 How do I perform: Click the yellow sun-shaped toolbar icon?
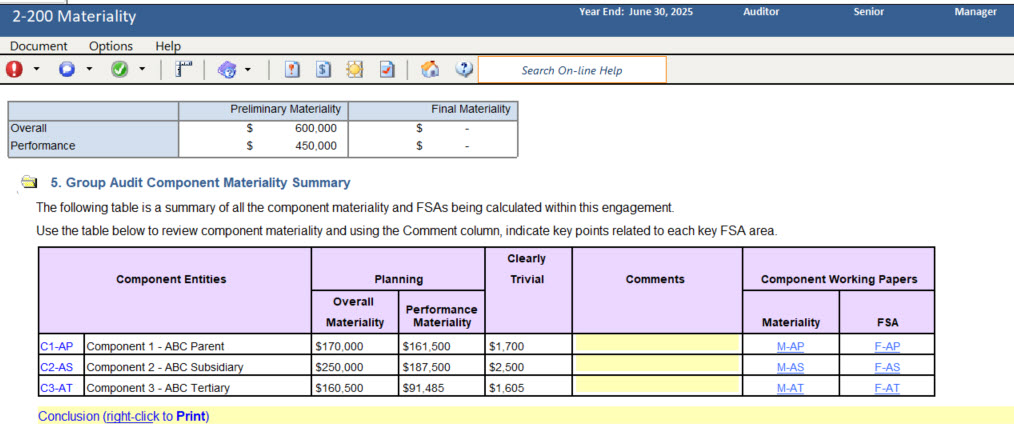tap(354, 69)
